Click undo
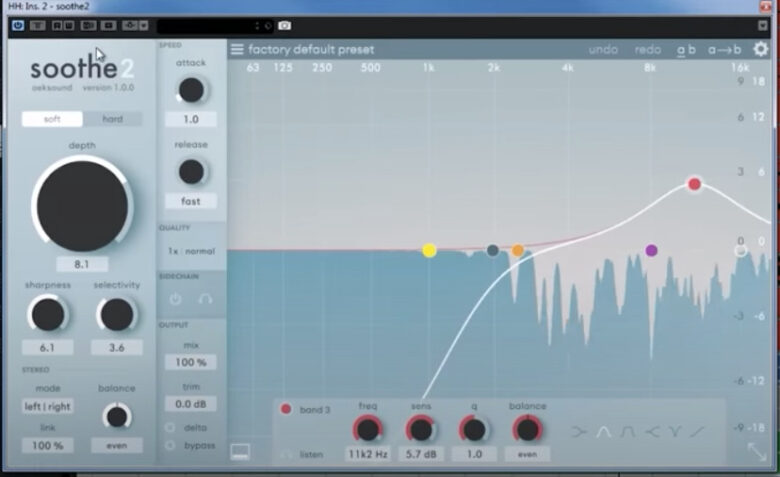 (x=603, y=50)
